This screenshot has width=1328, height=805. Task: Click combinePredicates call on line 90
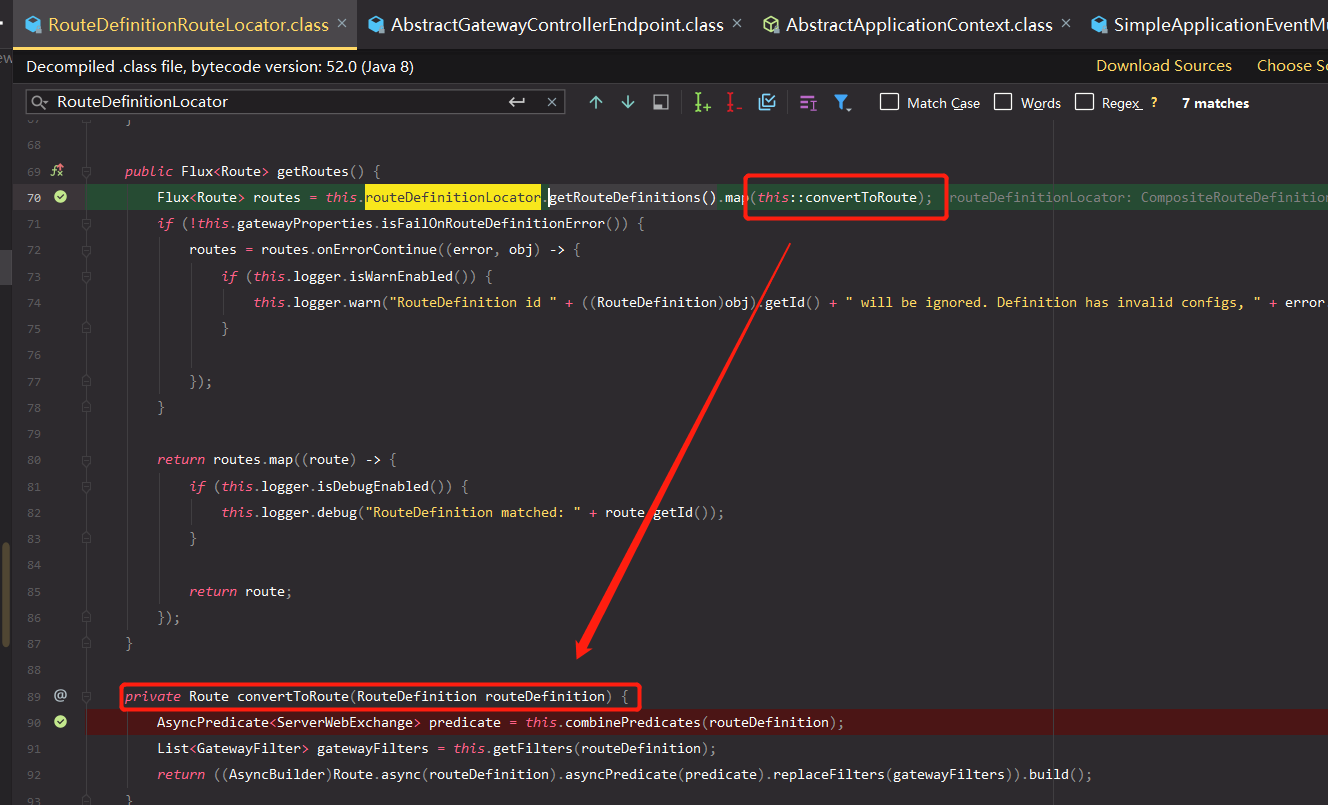tap(633, 721)
